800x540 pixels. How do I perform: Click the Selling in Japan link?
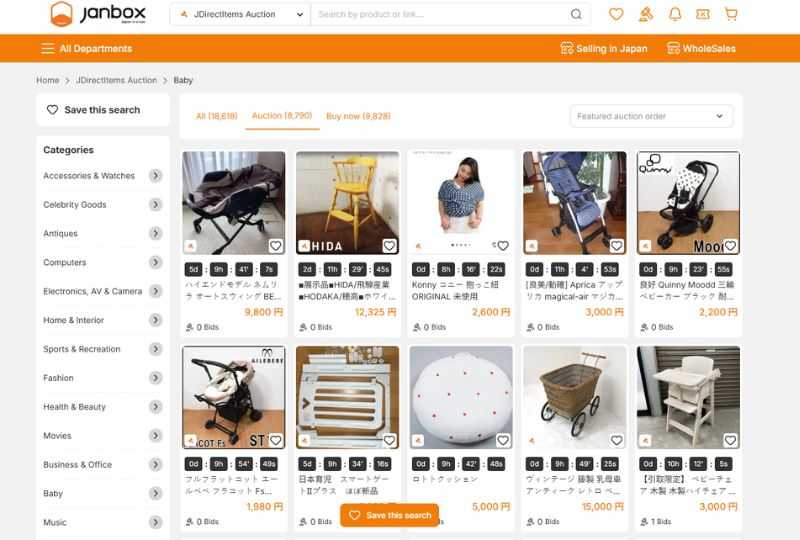[x=603, y=48]
